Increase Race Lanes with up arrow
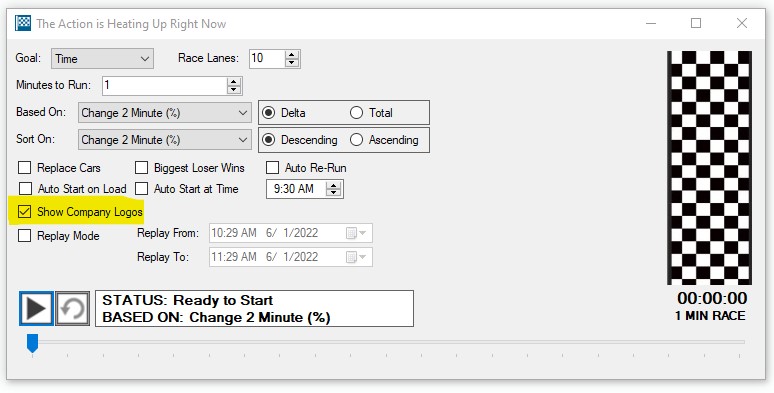The width and height of the screenshot is (774, 393). coord(292,55)
